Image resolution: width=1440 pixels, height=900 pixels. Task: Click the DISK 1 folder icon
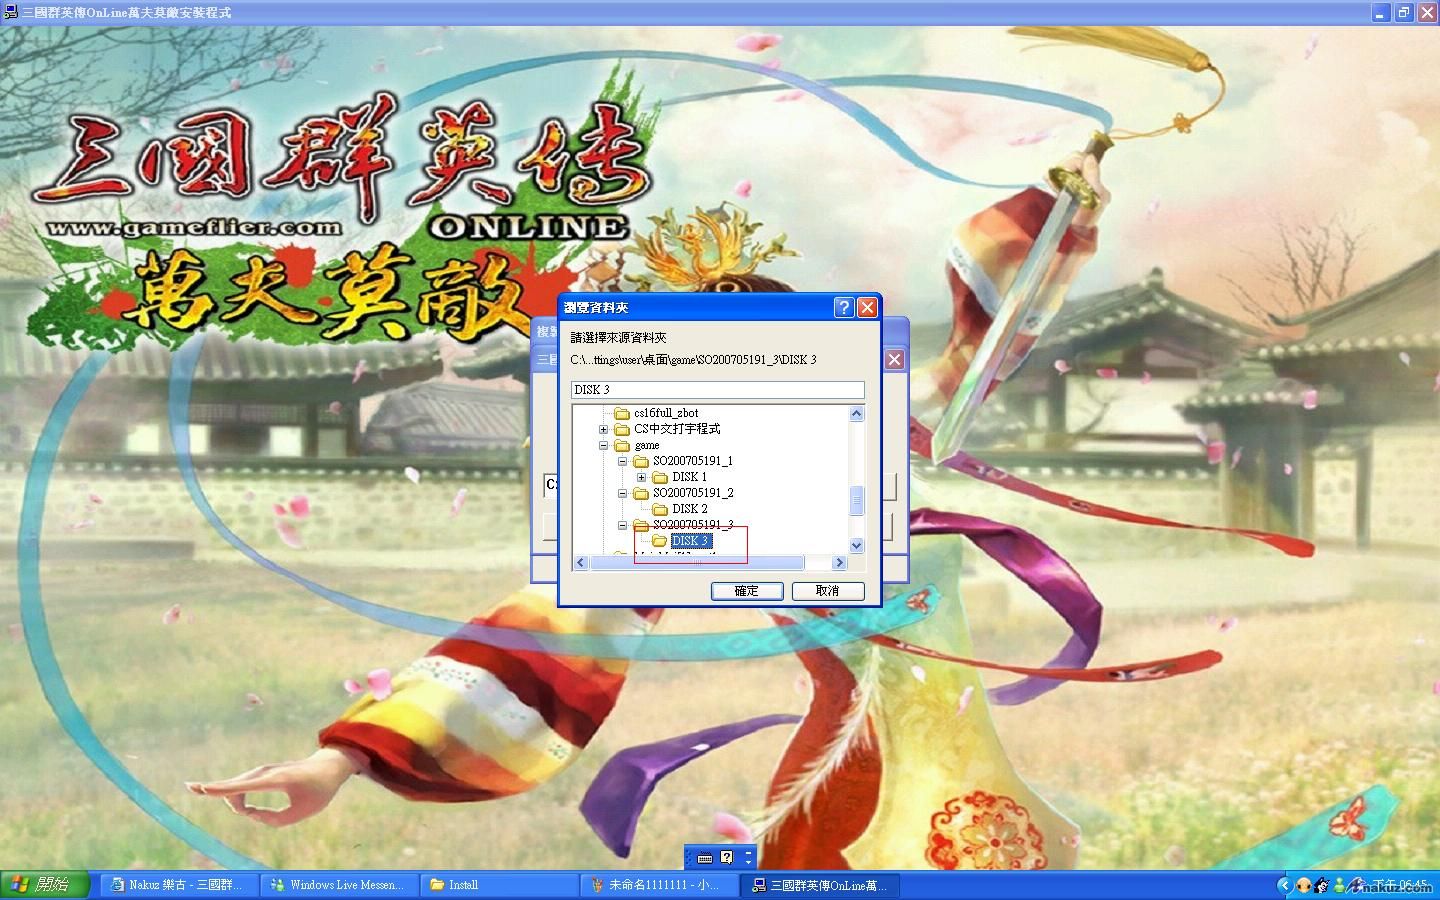coord(660,477)
